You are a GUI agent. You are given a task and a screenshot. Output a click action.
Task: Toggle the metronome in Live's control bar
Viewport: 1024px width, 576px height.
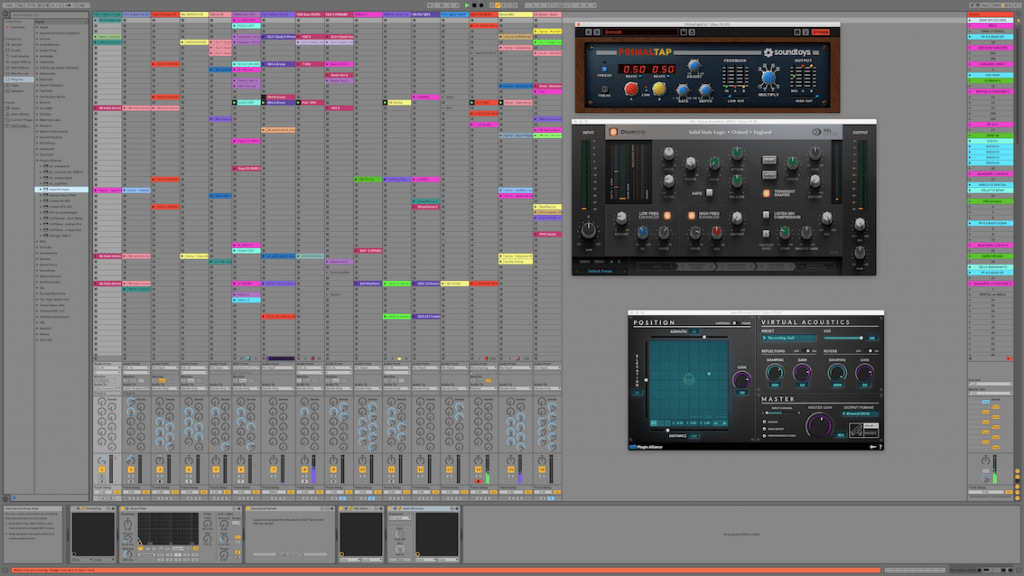pos(71,5)
